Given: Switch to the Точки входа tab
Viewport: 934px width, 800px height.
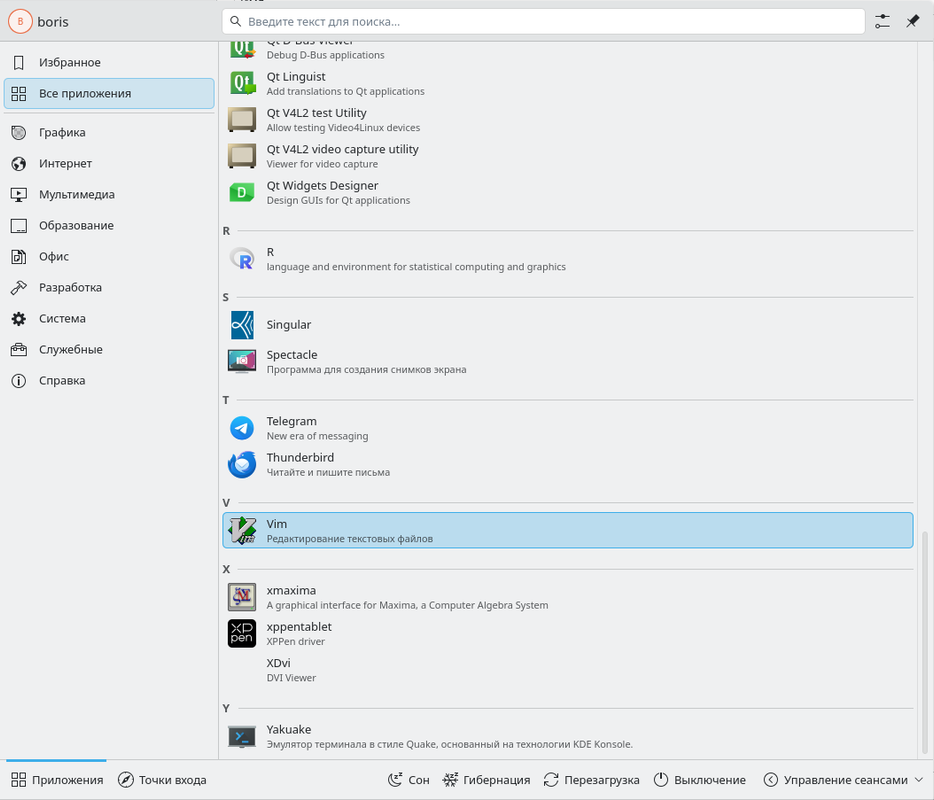Looking at the screenshot, I should coord(162,780).
